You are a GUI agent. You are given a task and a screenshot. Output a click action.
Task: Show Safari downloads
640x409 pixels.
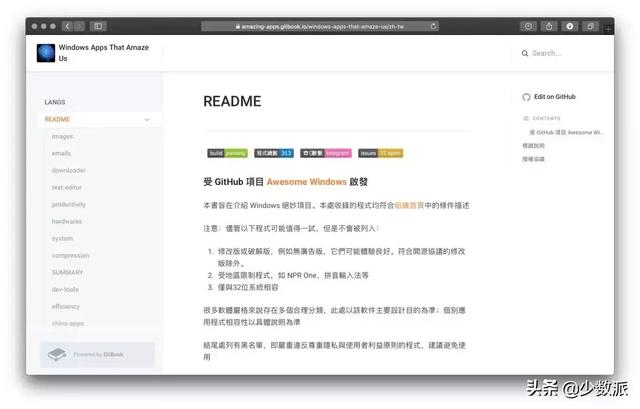click(x=570, y=26)
